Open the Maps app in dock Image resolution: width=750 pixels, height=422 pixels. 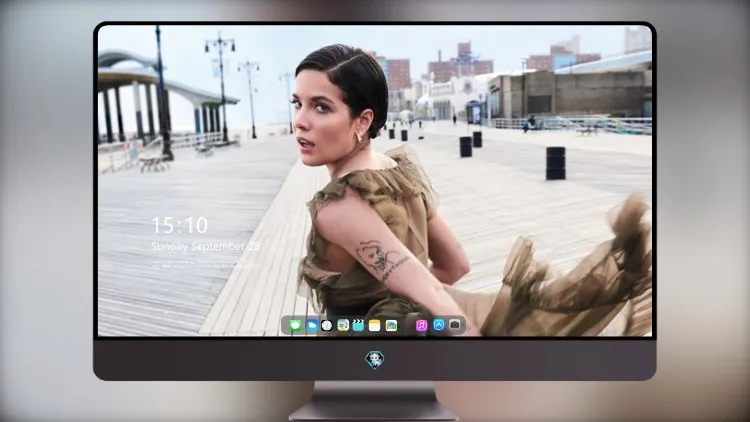pyautogui.click(x=343, y=326)
